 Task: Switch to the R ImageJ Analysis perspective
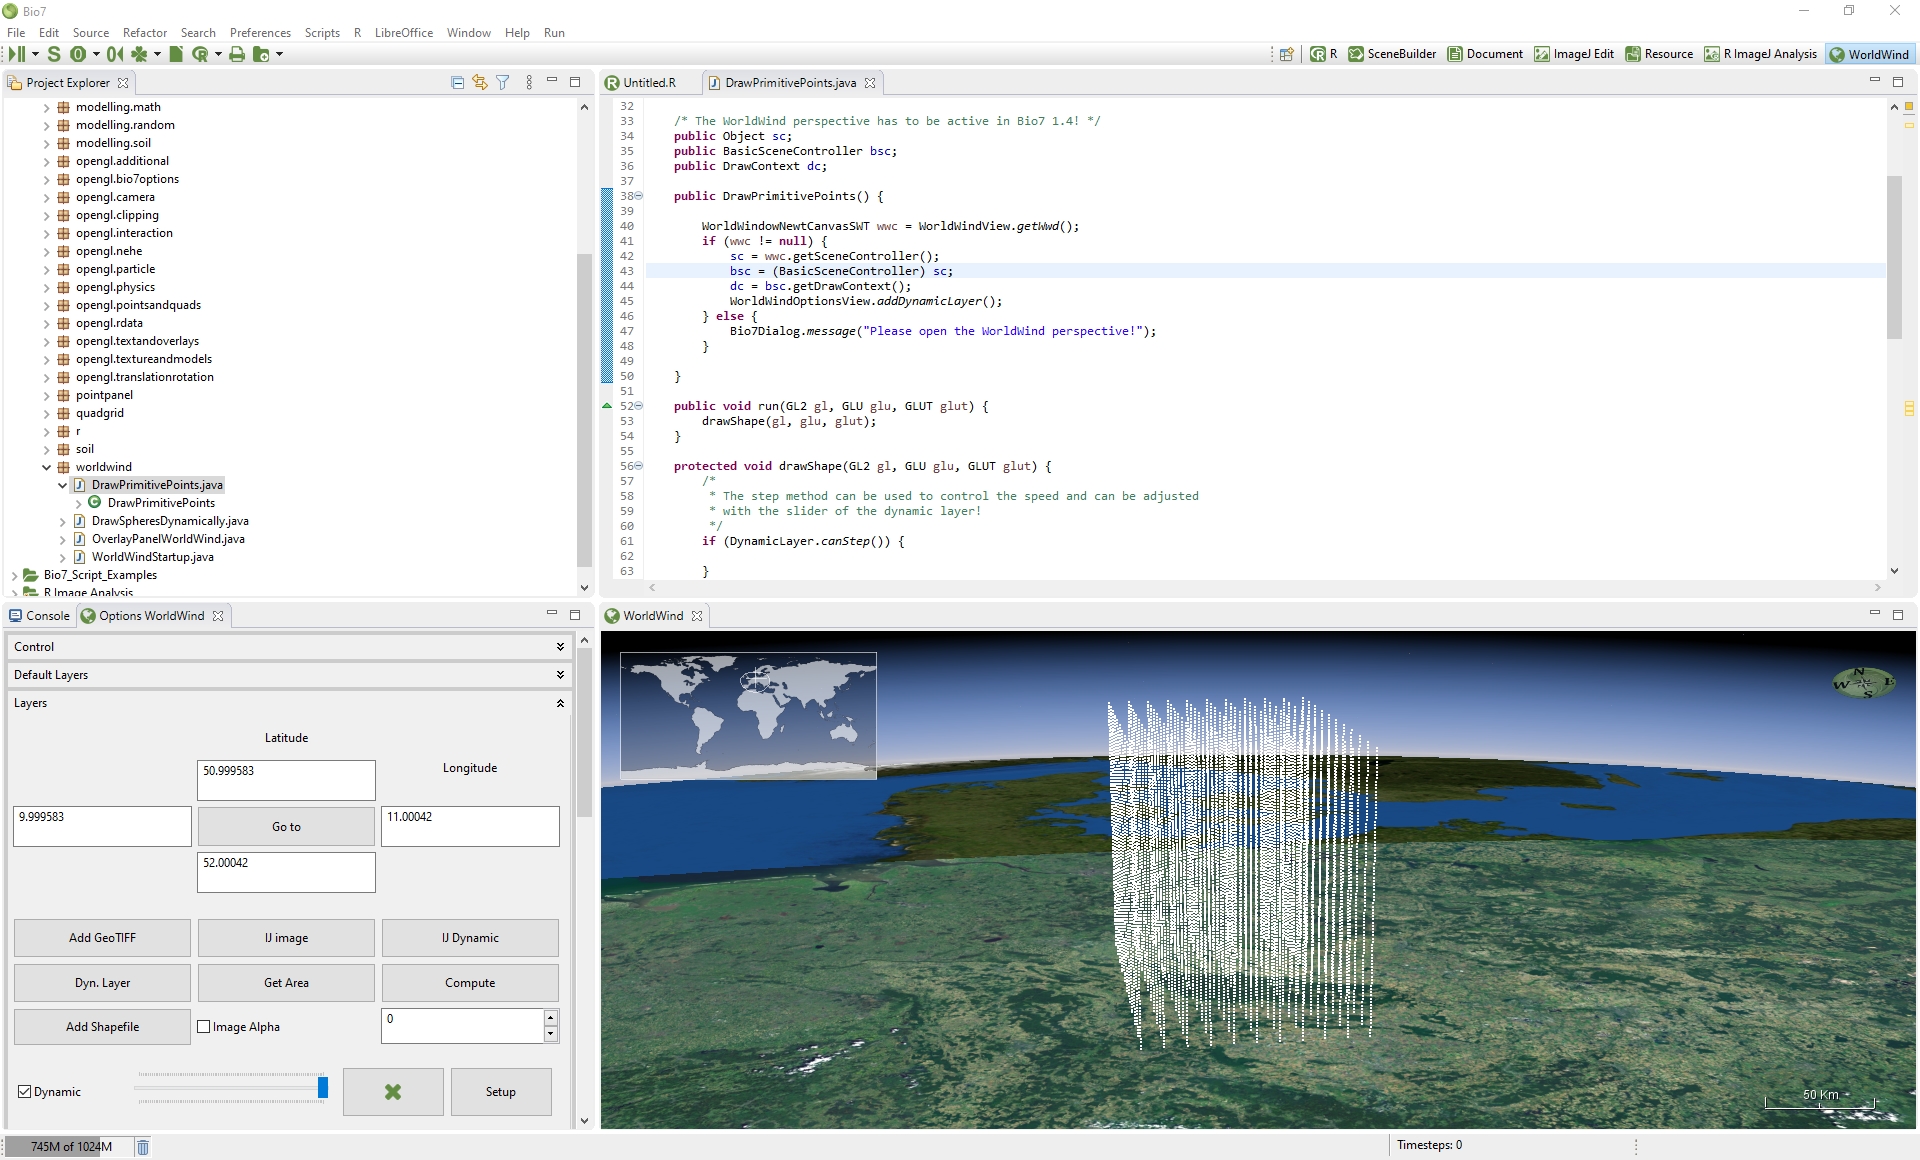coord(1760,54)
